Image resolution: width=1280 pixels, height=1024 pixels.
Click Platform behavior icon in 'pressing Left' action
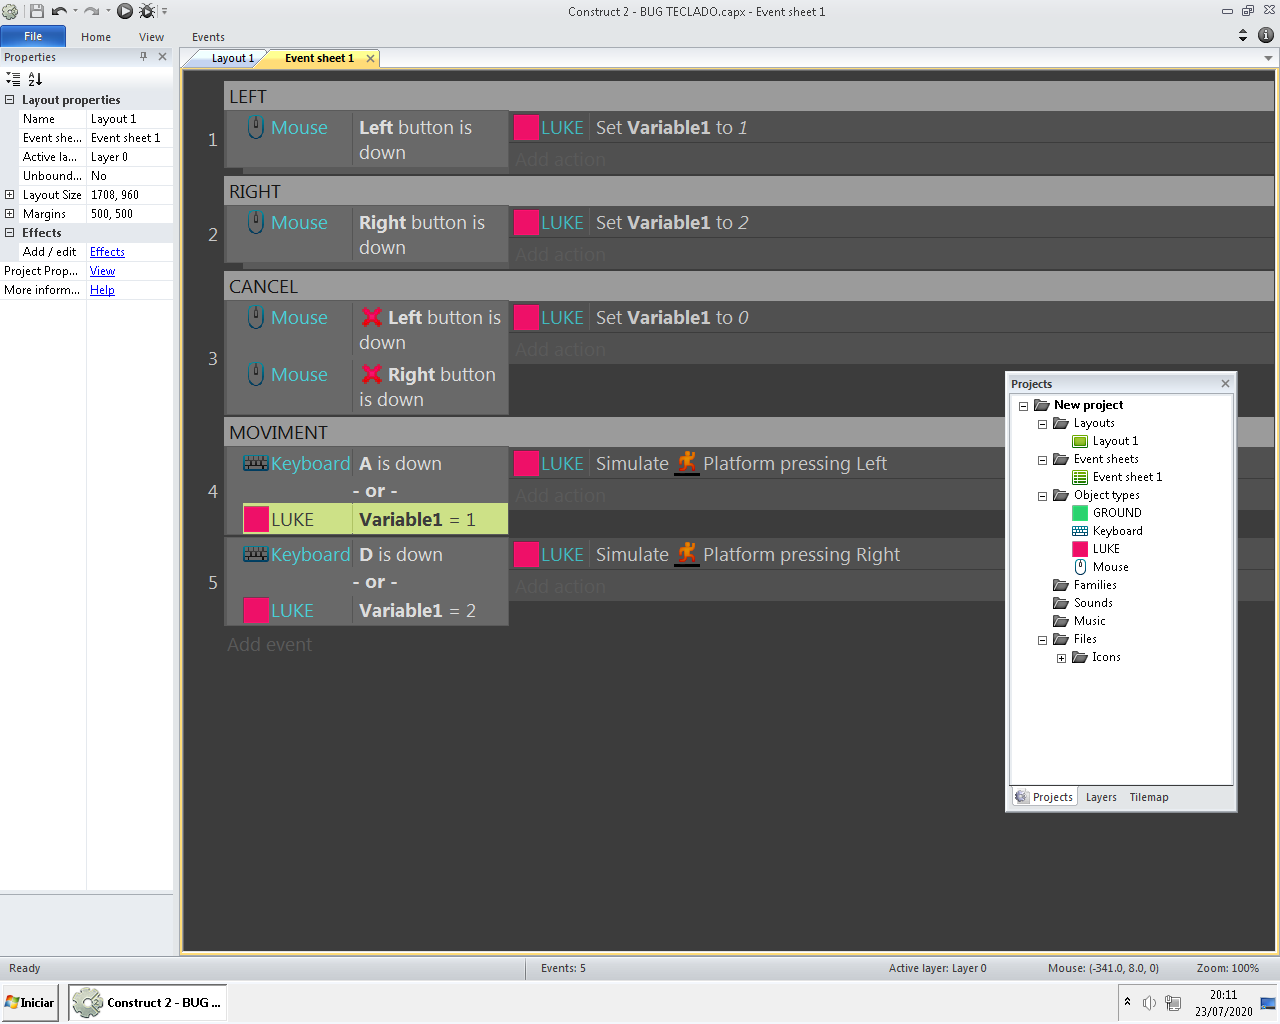[687, 463]
